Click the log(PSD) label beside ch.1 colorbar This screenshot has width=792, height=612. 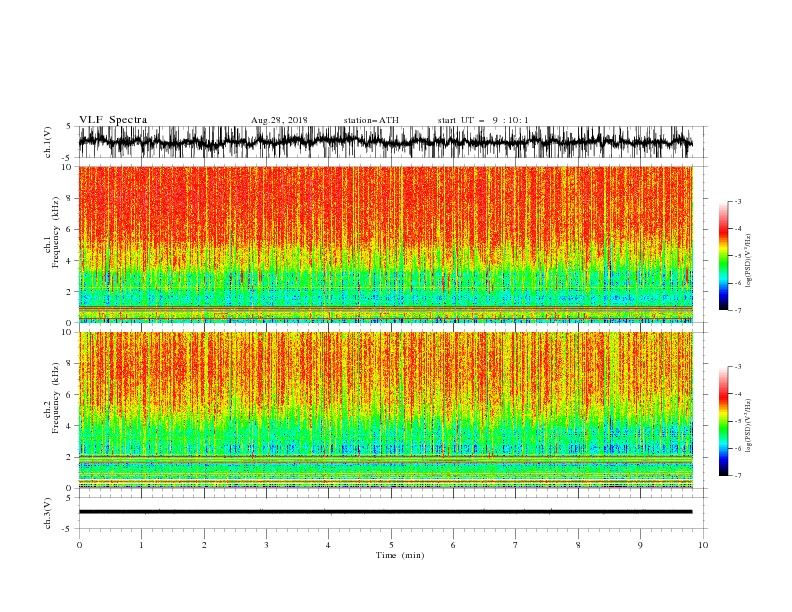(749, 261)
